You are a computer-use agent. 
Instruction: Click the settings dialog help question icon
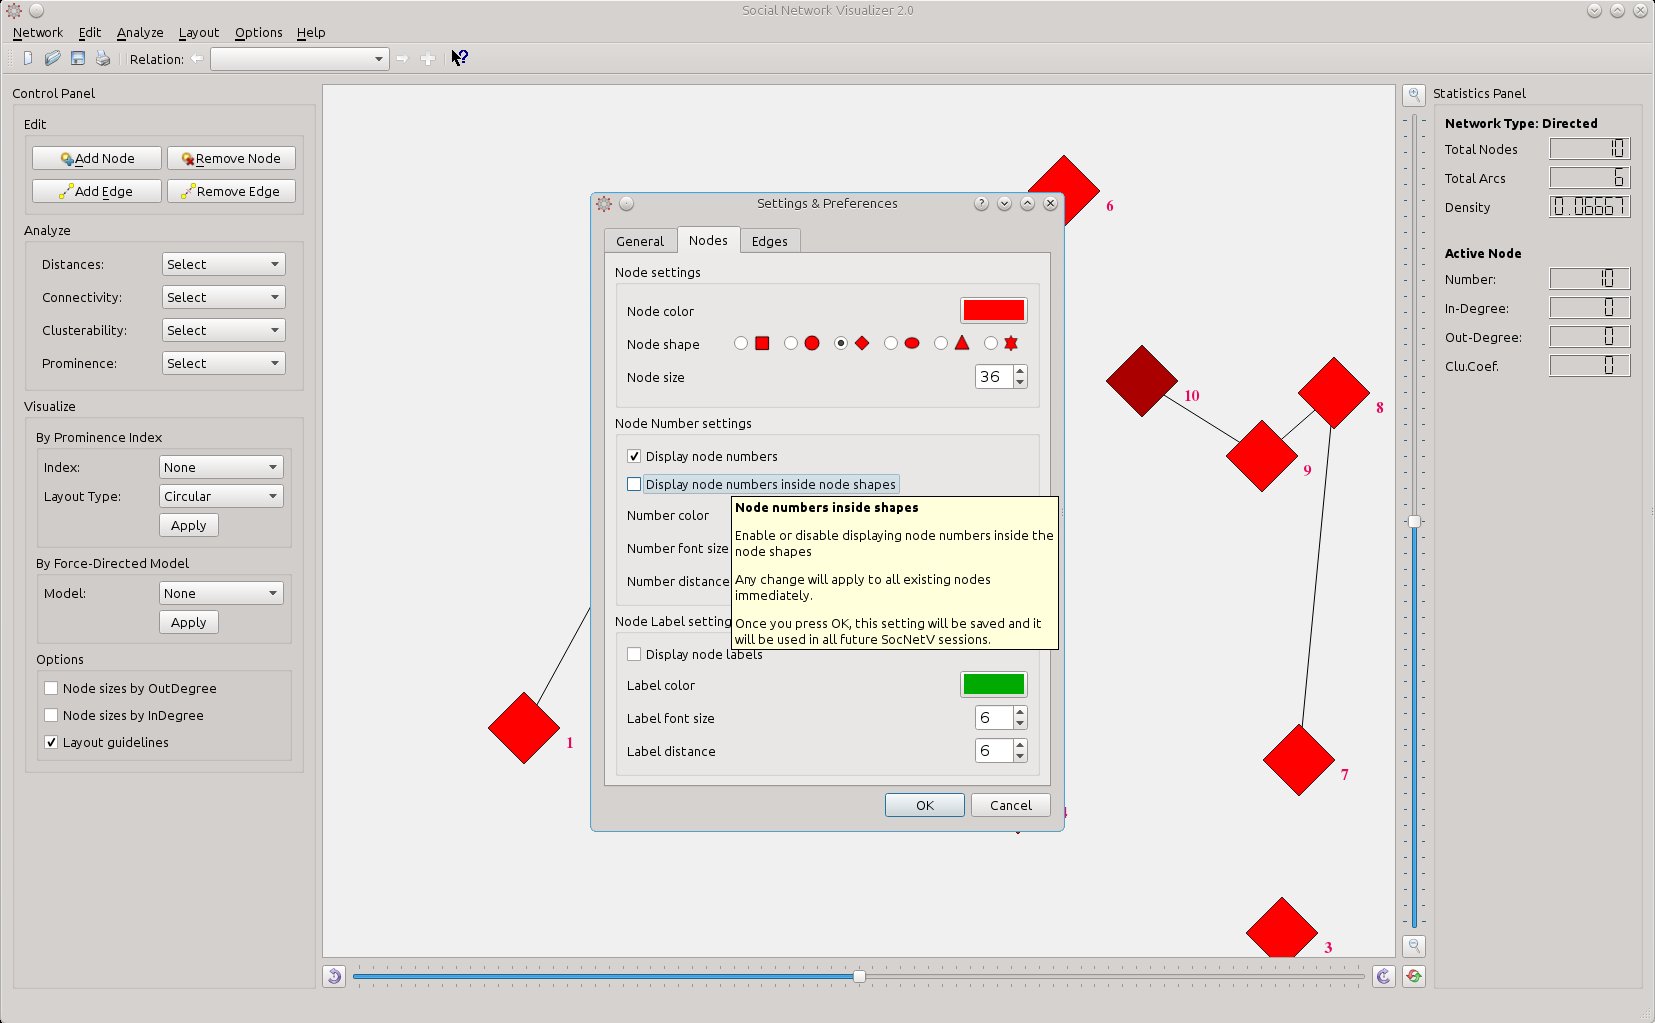pos(981,203)
